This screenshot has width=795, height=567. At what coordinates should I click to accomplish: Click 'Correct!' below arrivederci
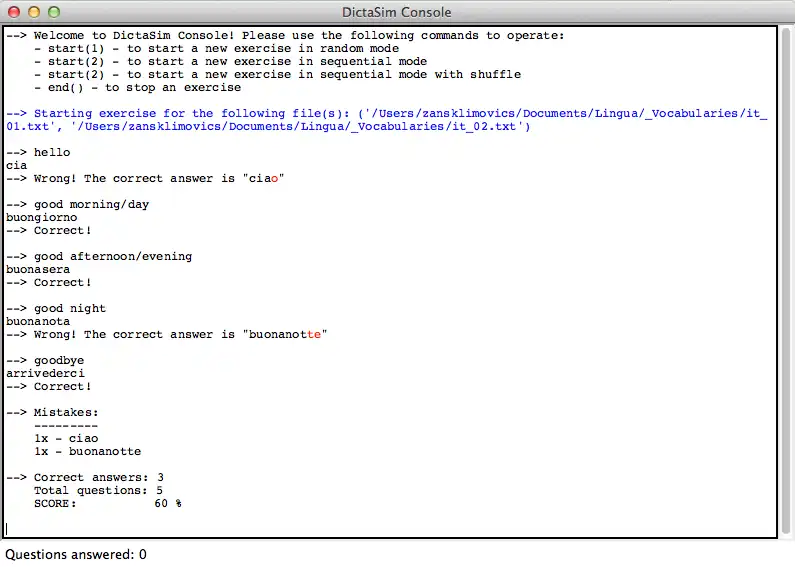[49, 386]
